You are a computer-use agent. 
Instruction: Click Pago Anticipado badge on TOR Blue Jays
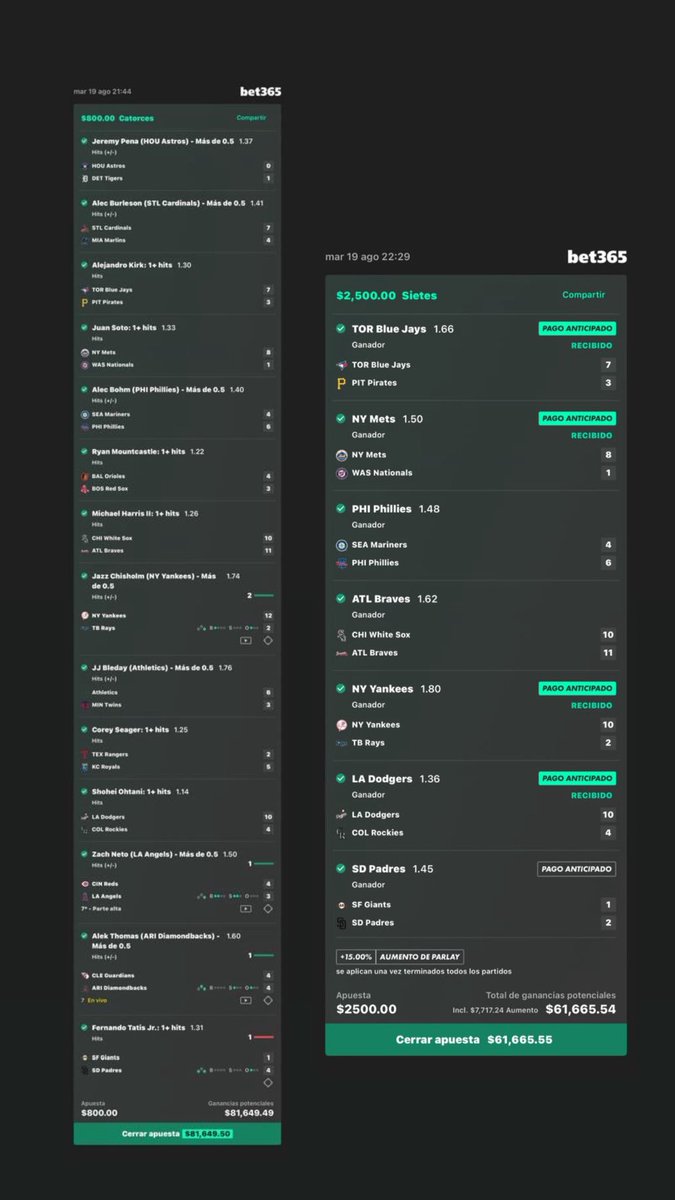577,328
